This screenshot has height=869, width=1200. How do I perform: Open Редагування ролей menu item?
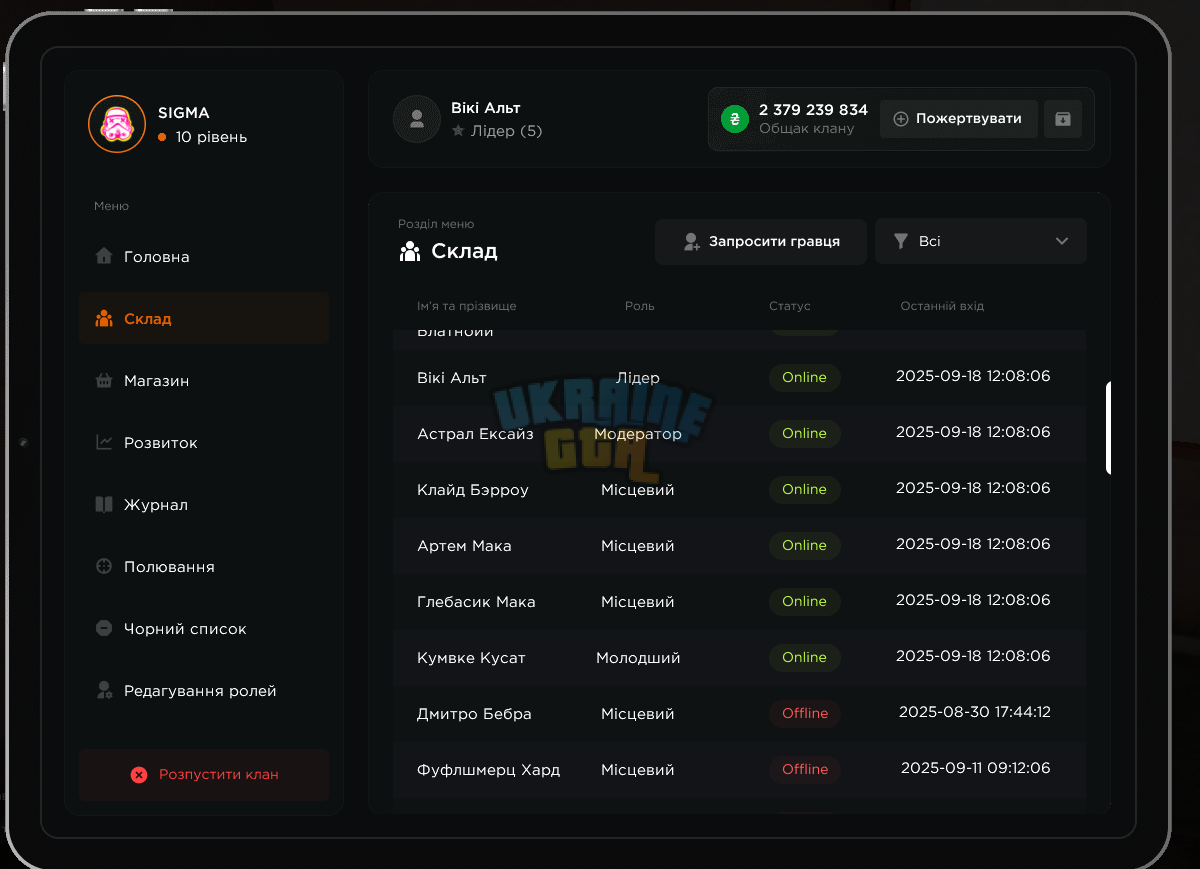[204, 690]
